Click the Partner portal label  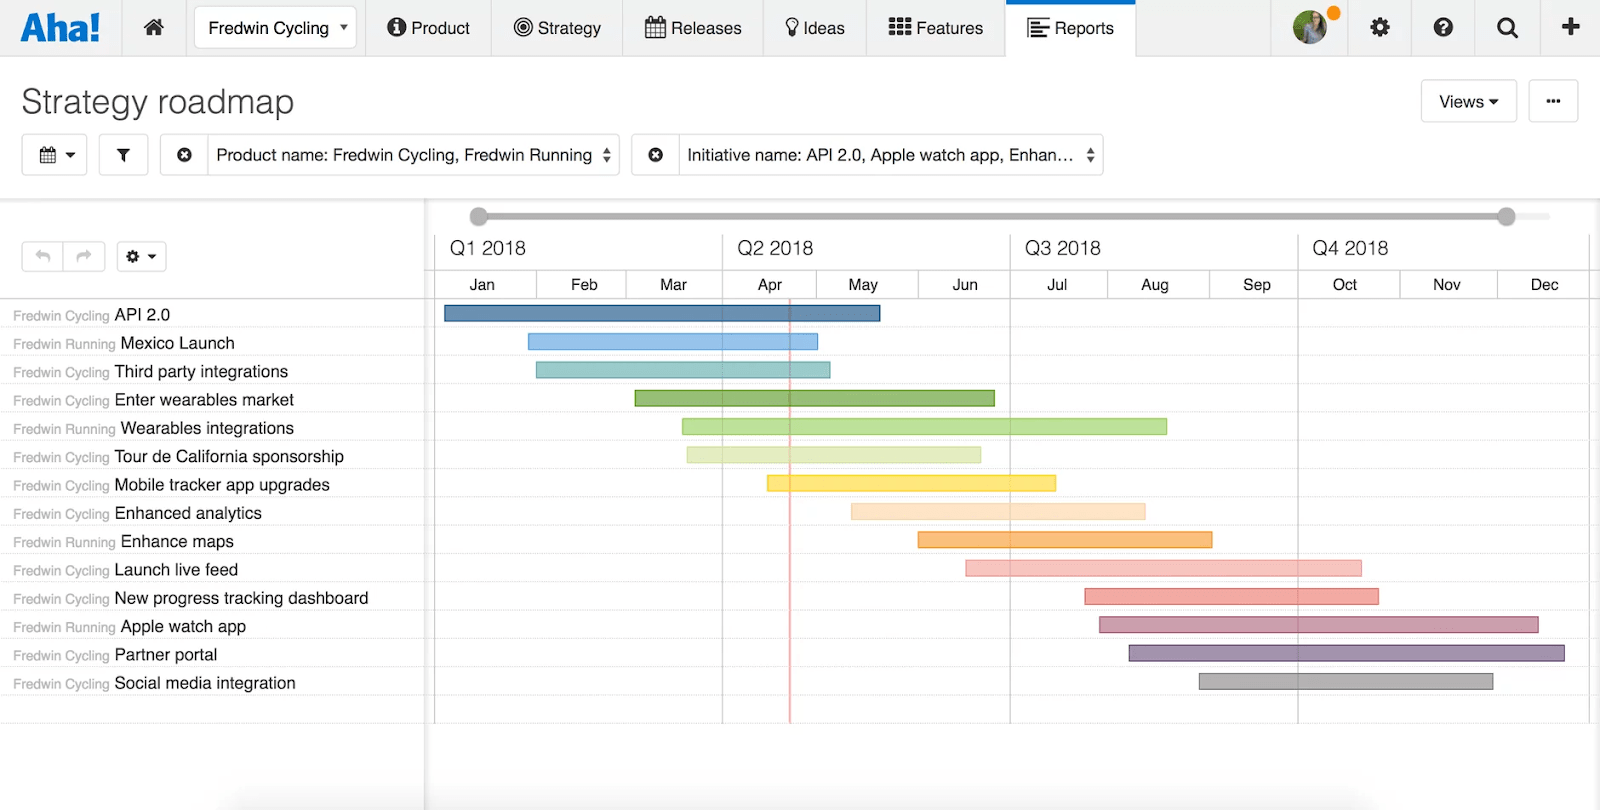coord(166,655)
